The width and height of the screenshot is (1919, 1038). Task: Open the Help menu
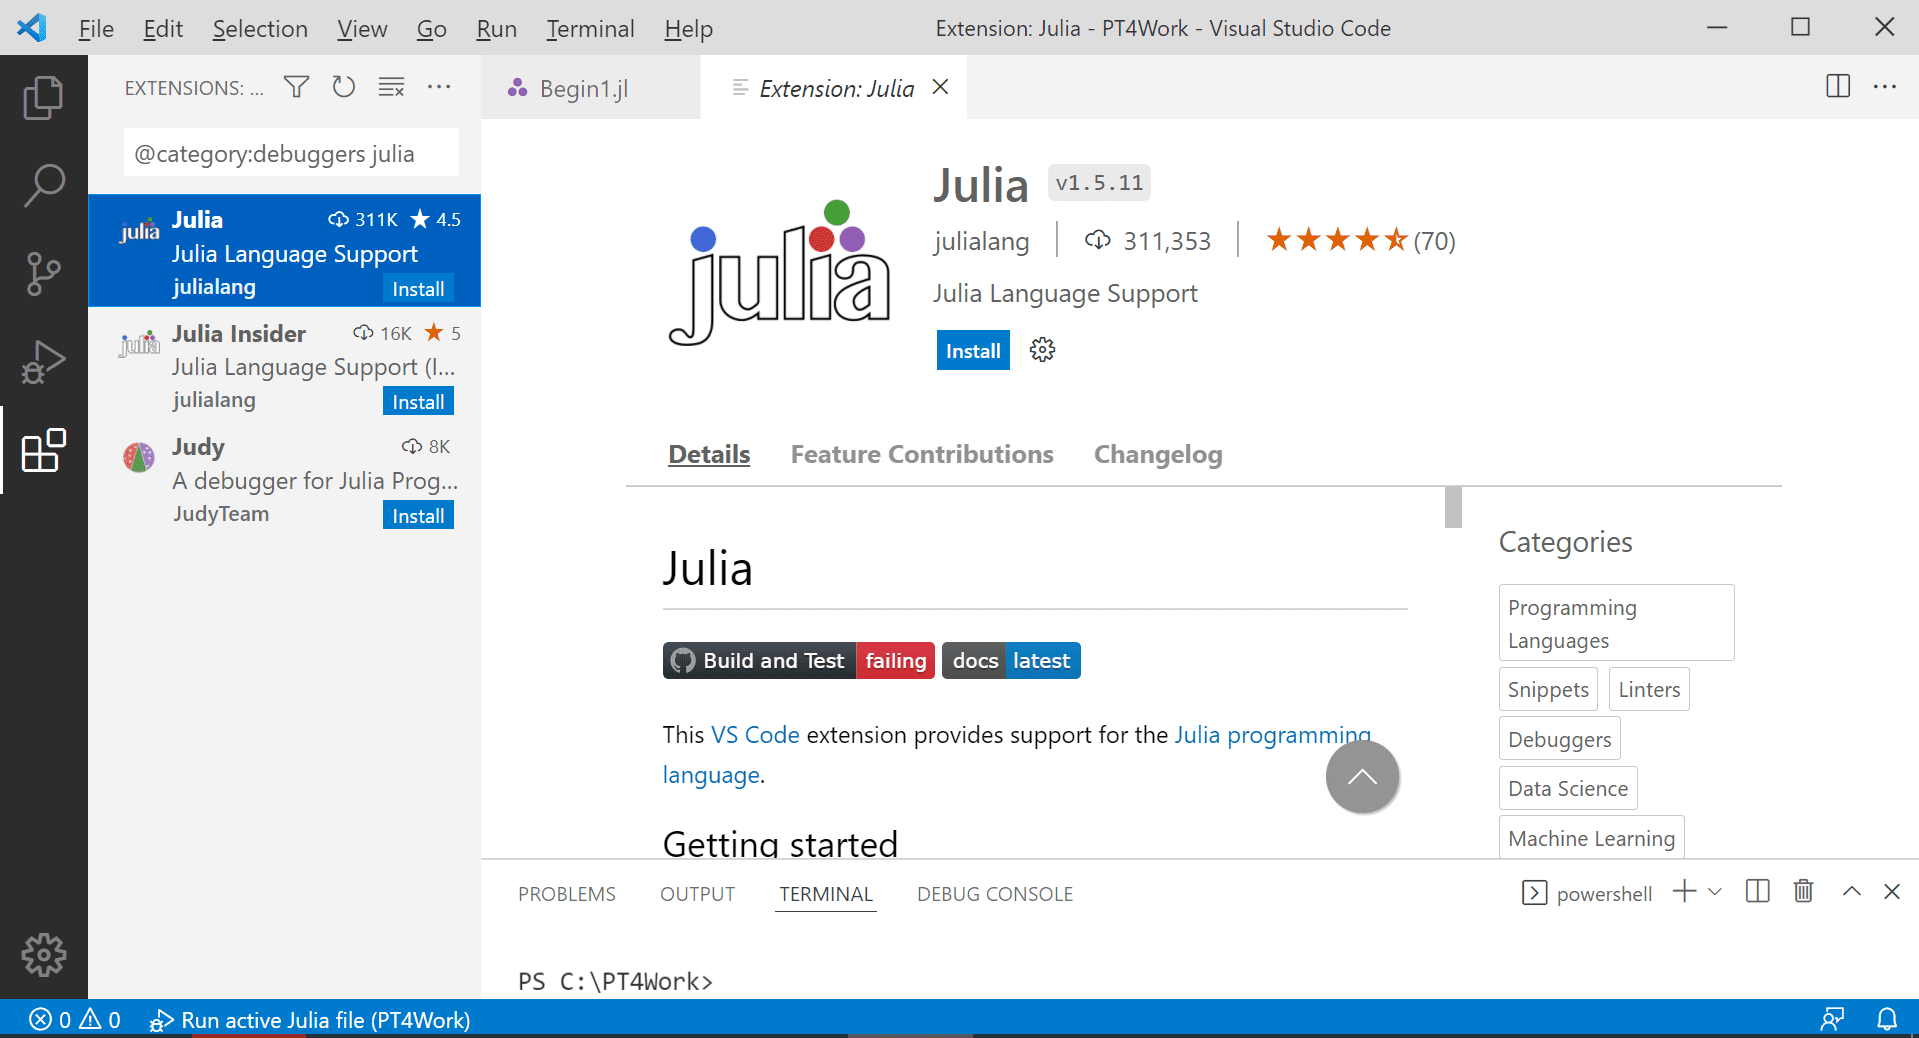coord(689,29)
